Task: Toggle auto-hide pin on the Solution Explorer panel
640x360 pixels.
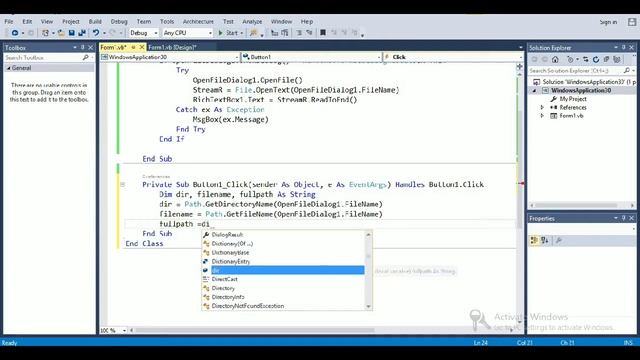Action: tap(624, 47)
